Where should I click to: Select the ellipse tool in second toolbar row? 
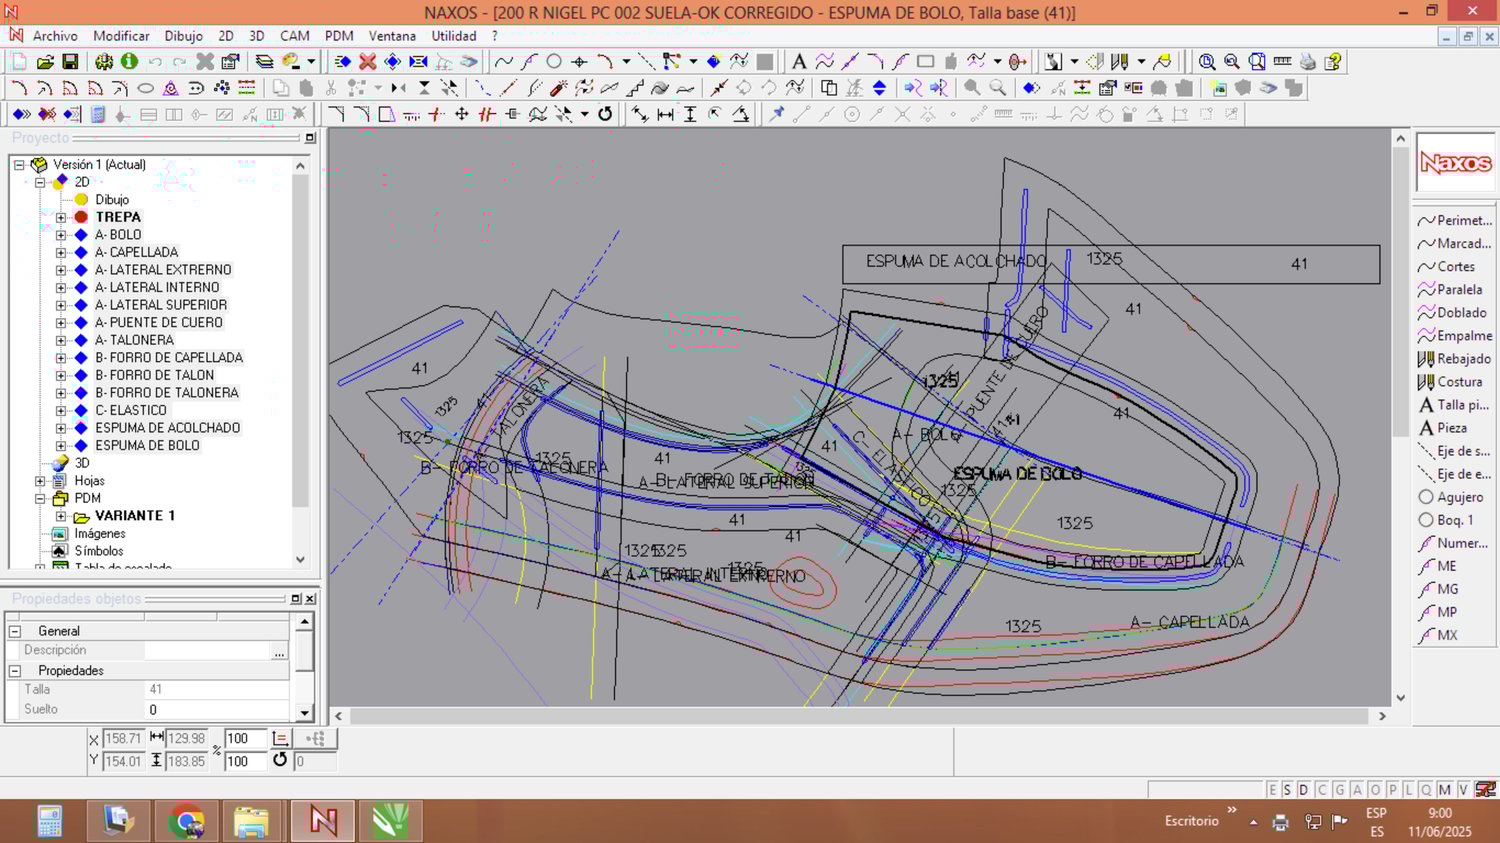[145, 88]
